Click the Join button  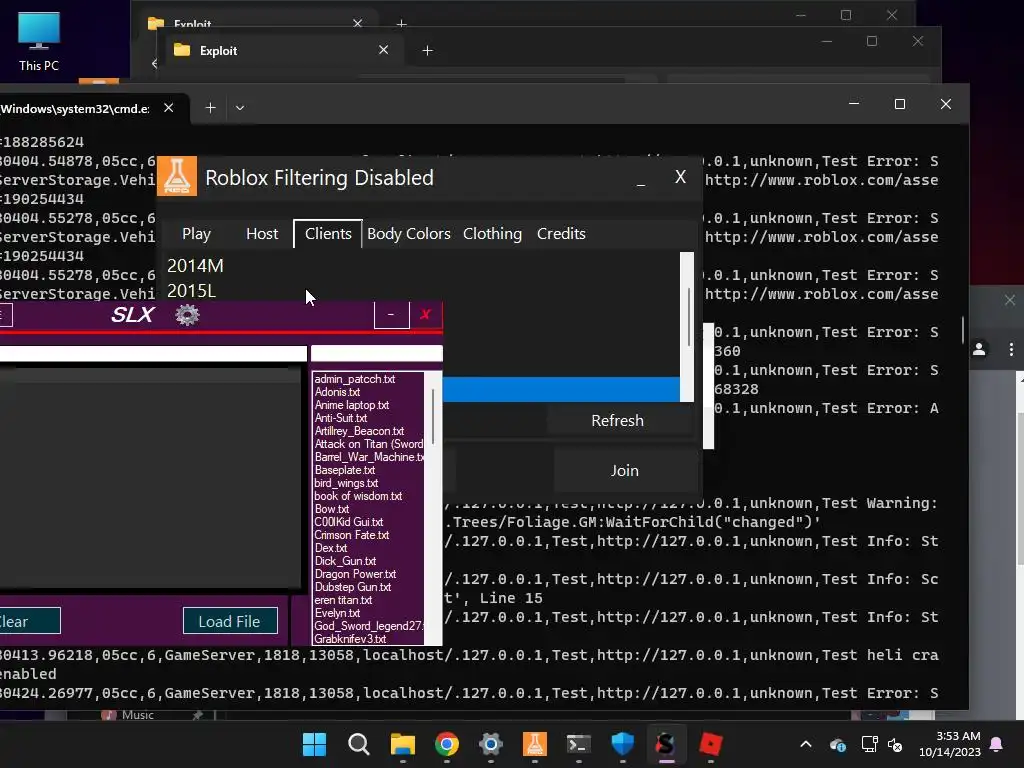click(625, 470)
